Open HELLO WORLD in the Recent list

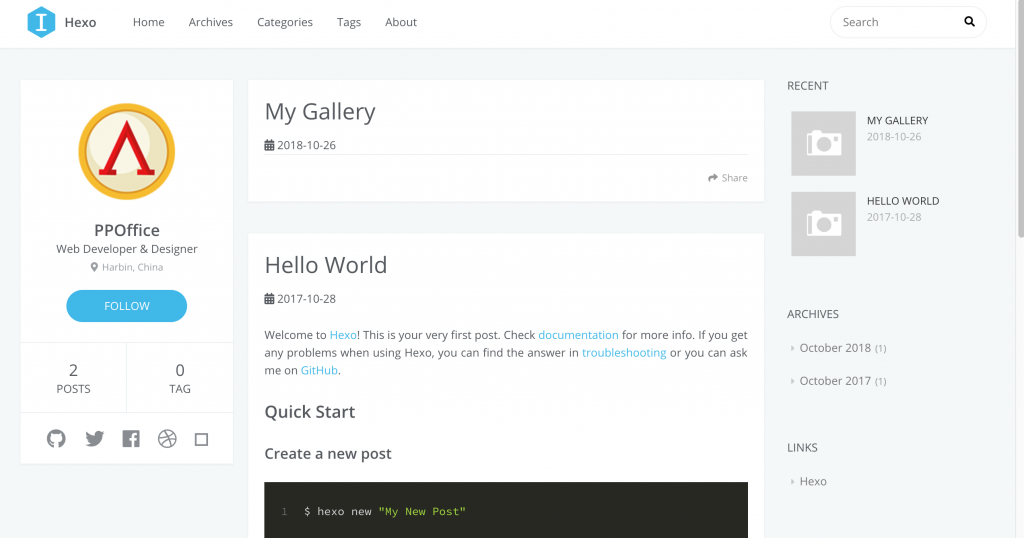point(903,201)
